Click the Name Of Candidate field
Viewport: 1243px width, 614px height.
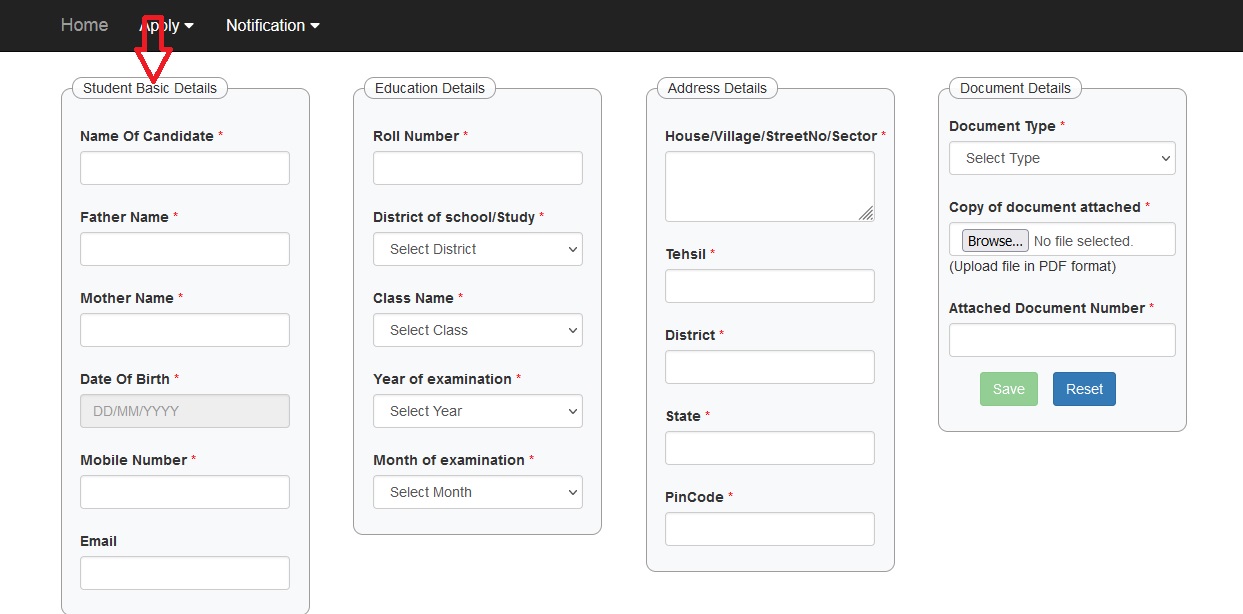point(184,168)
